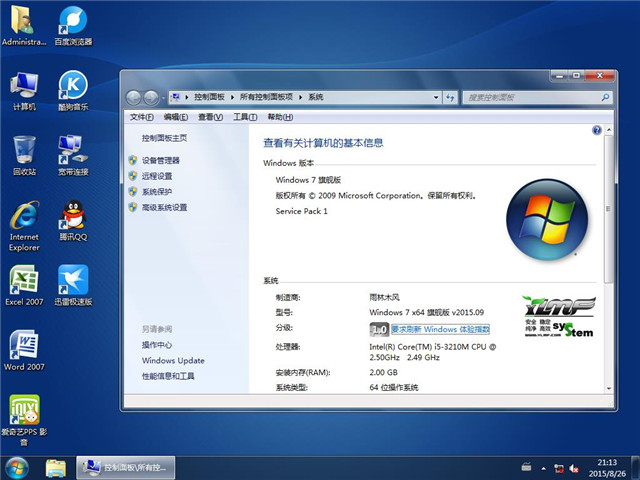
Task: Click the scrollbar up arrow
Action: click(609, 130)
